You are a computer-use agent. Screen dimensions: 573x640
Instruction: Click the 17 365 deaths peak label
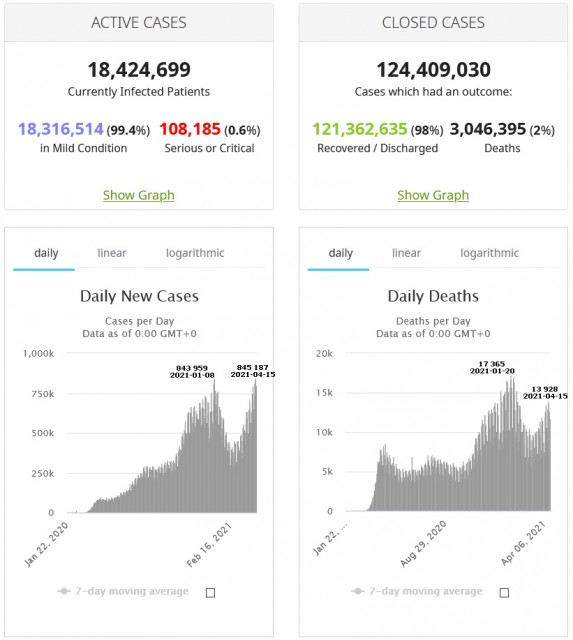492,367
